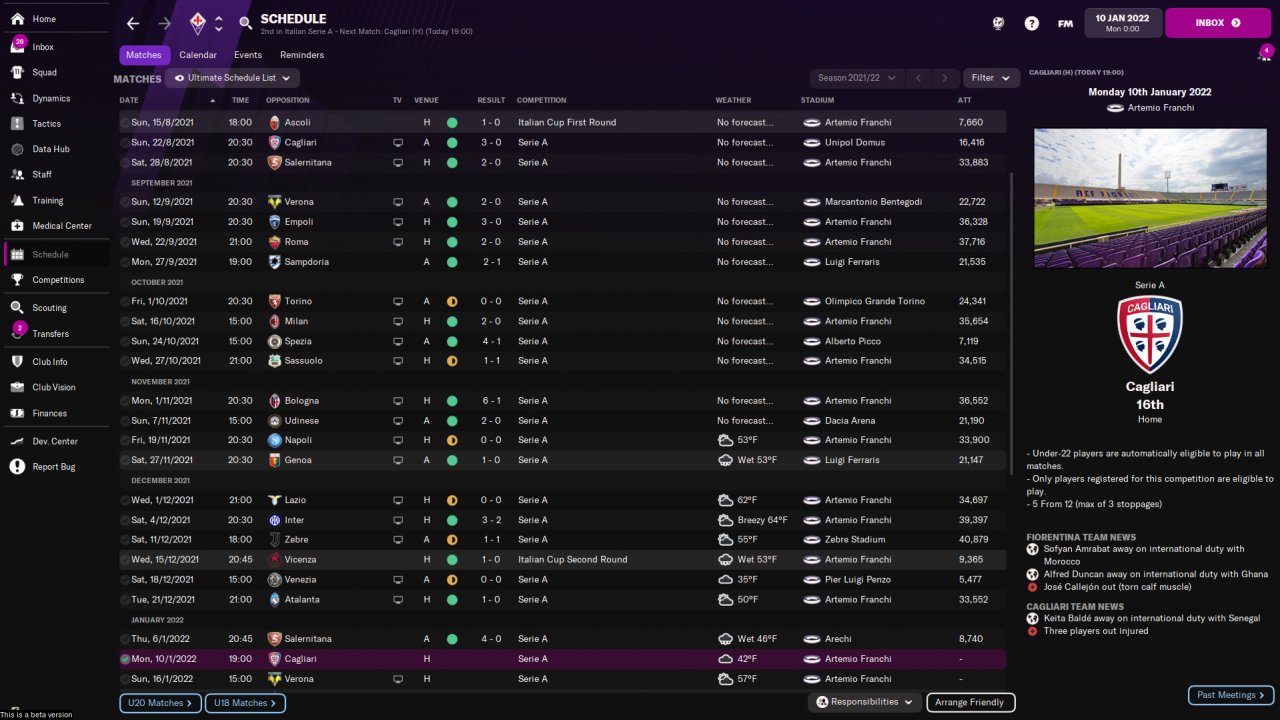Open the FM menu in the top bar
Viewport: 1280px width, 720px height.
tap(1066, 23)
